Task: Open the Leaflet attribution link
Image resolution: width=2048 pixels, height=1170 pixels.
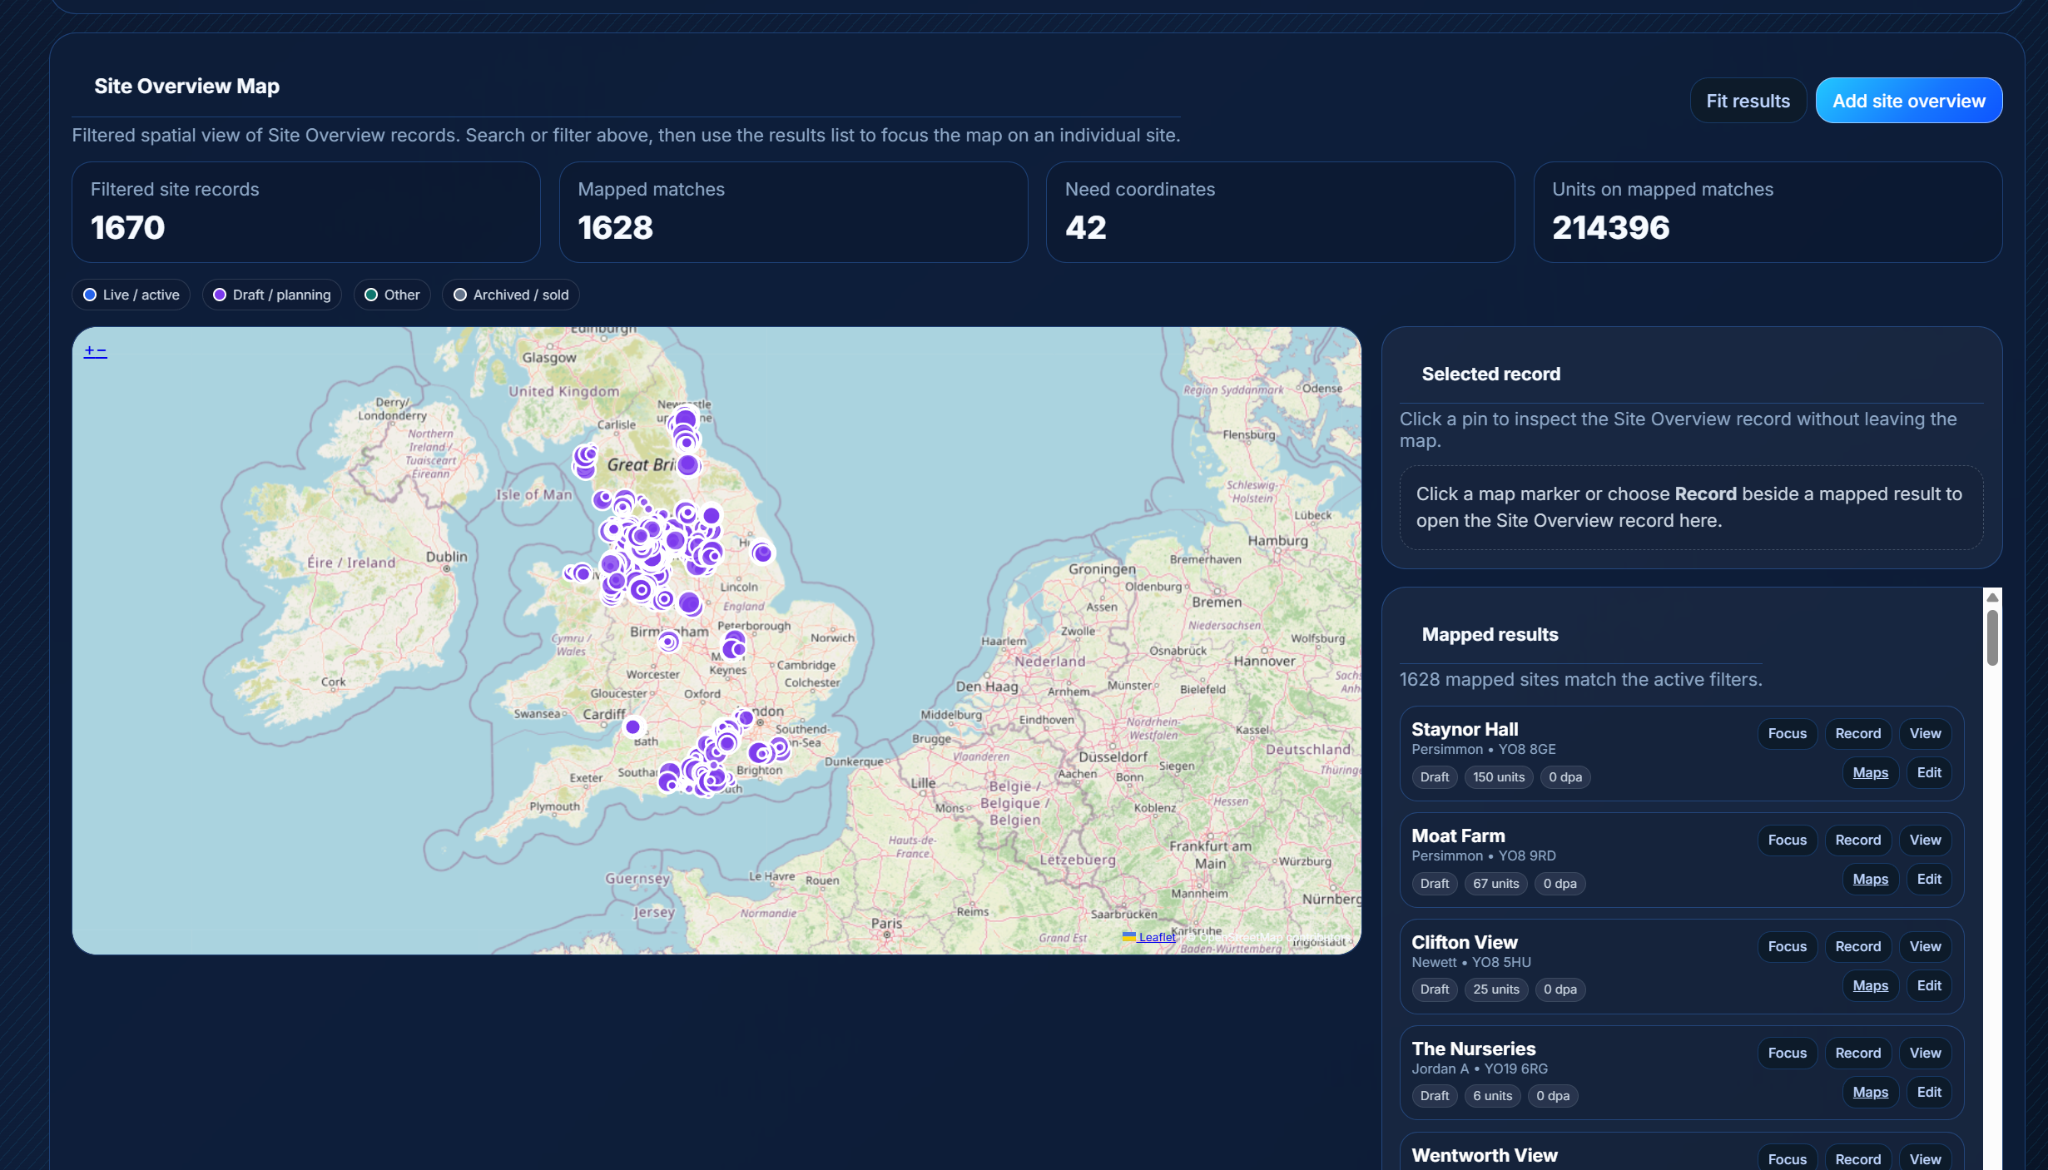Action: [1149, 937]
